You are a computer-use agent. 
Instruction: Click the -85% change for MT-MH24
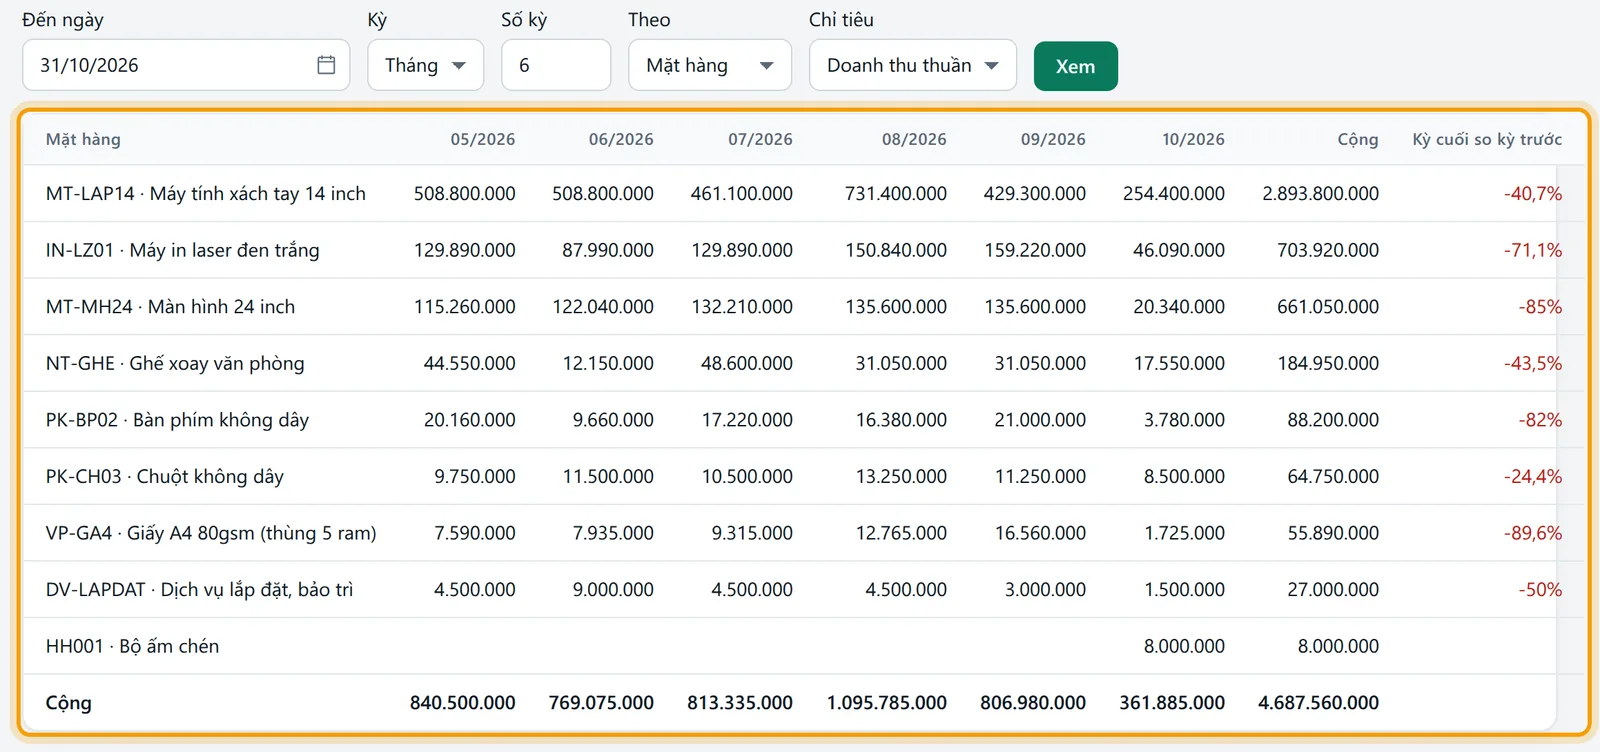click(1540, 307)
